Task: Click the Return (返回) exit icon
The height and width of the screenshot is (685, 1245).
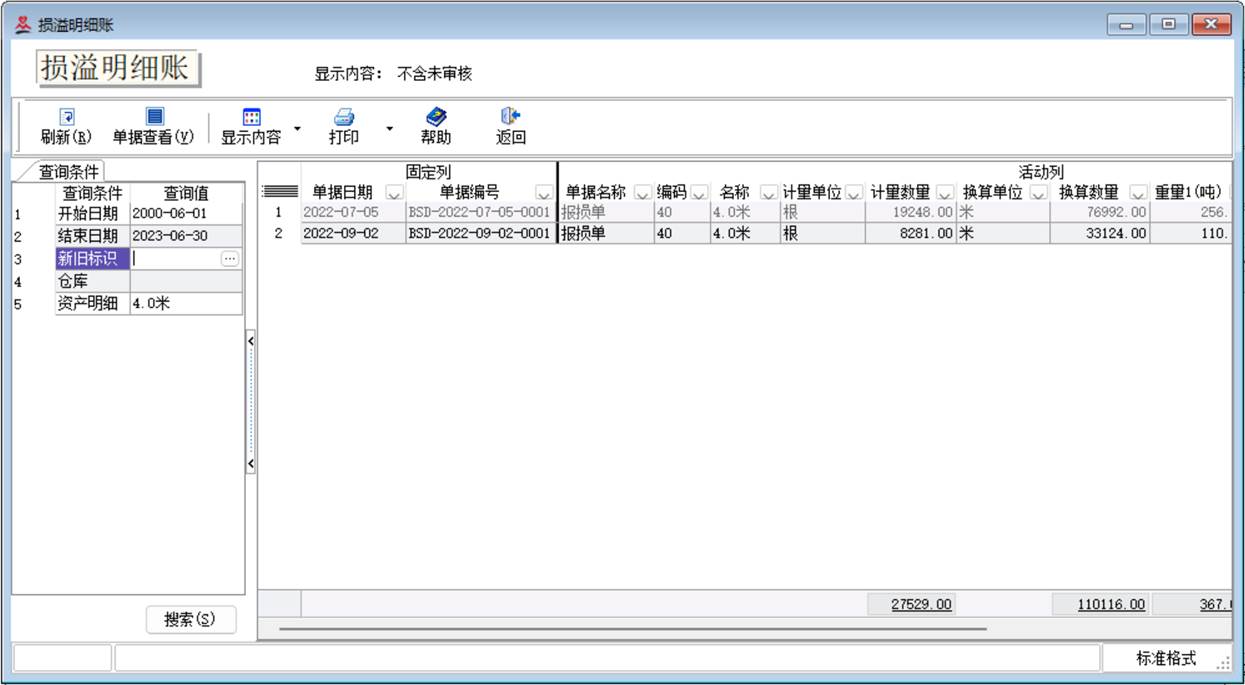Action: 510,117
